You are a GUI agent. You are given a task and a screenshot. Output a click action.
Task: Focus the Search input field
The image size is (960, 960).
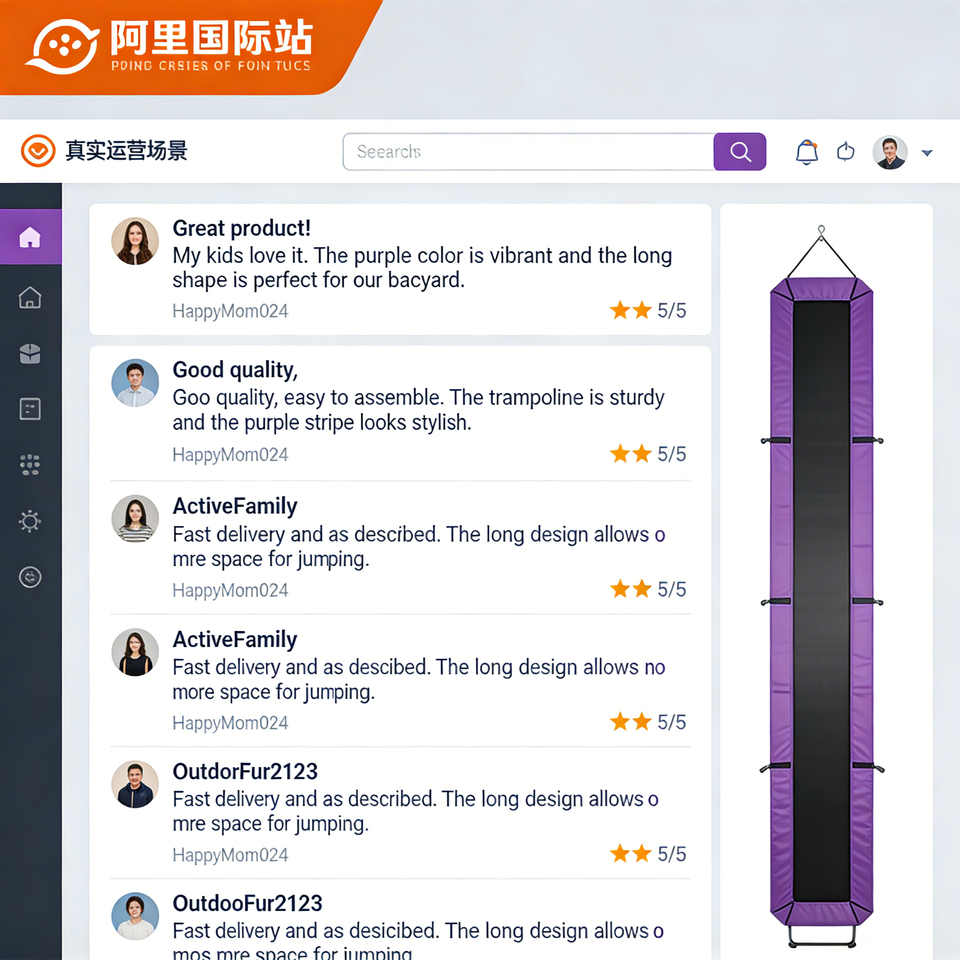(528, 151)
